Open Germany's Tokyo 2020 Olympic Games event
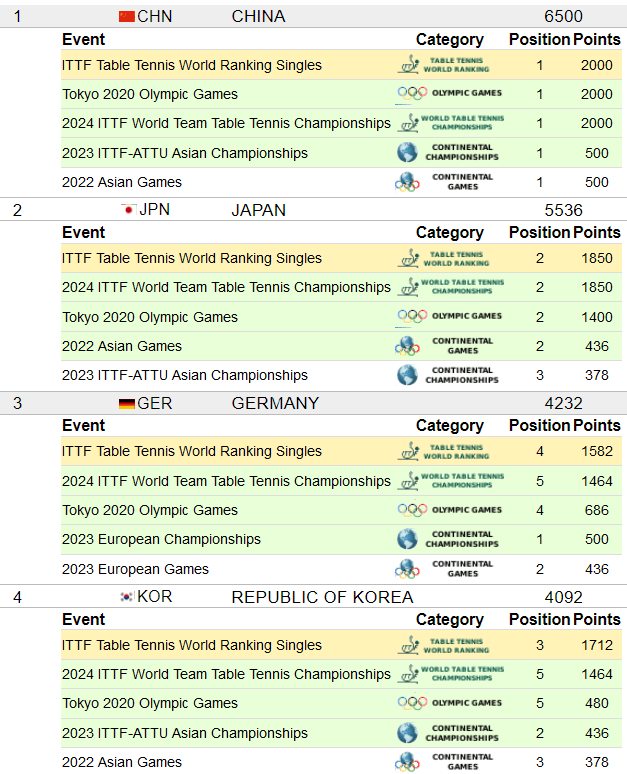The image size is (627, 774). pos(150,510)
